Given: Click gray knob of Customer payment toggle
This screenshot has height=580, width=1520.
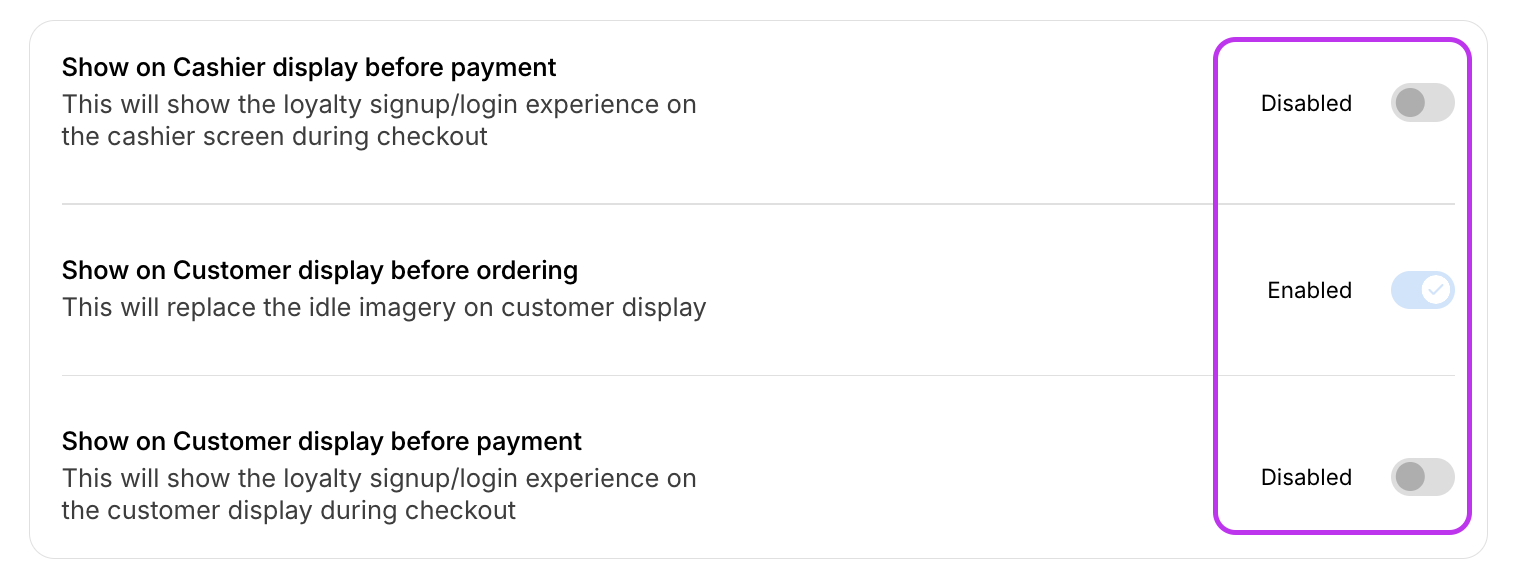Looking at the screenshot, I should tap(1410, 477).
